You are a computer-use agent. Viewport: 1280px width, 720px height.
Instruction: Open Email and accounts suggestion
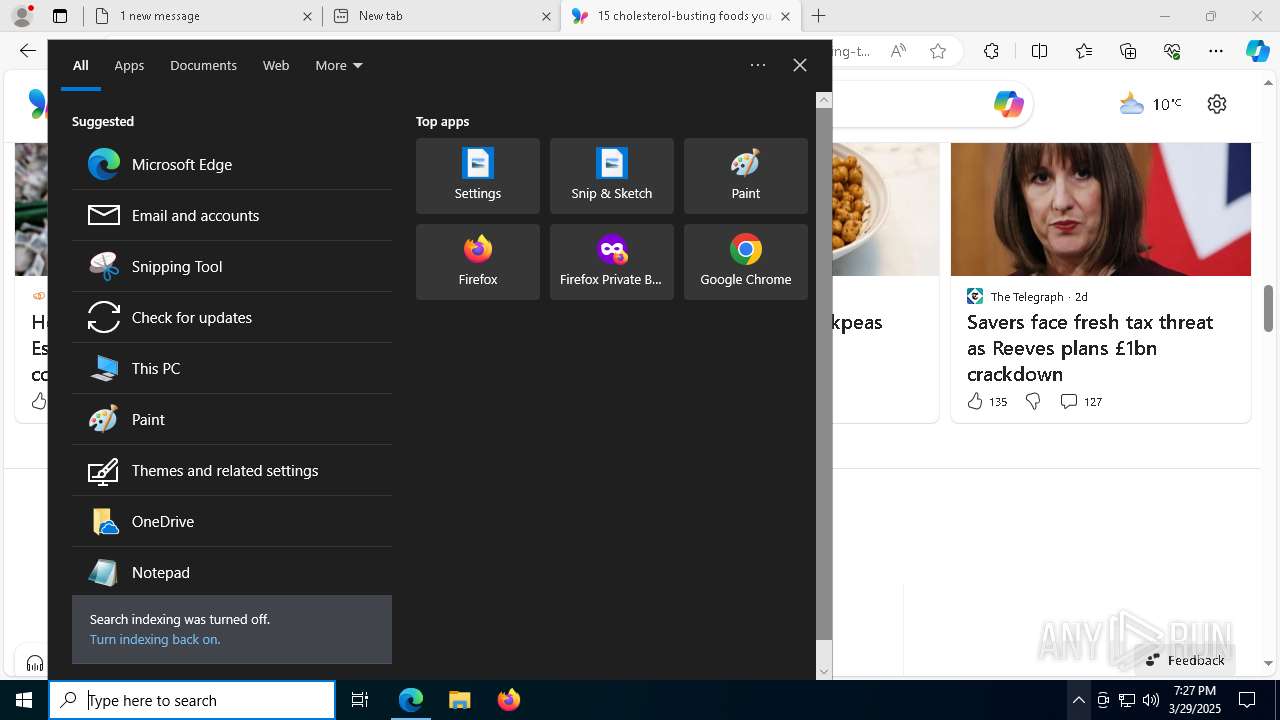click(x=232, y=215)
